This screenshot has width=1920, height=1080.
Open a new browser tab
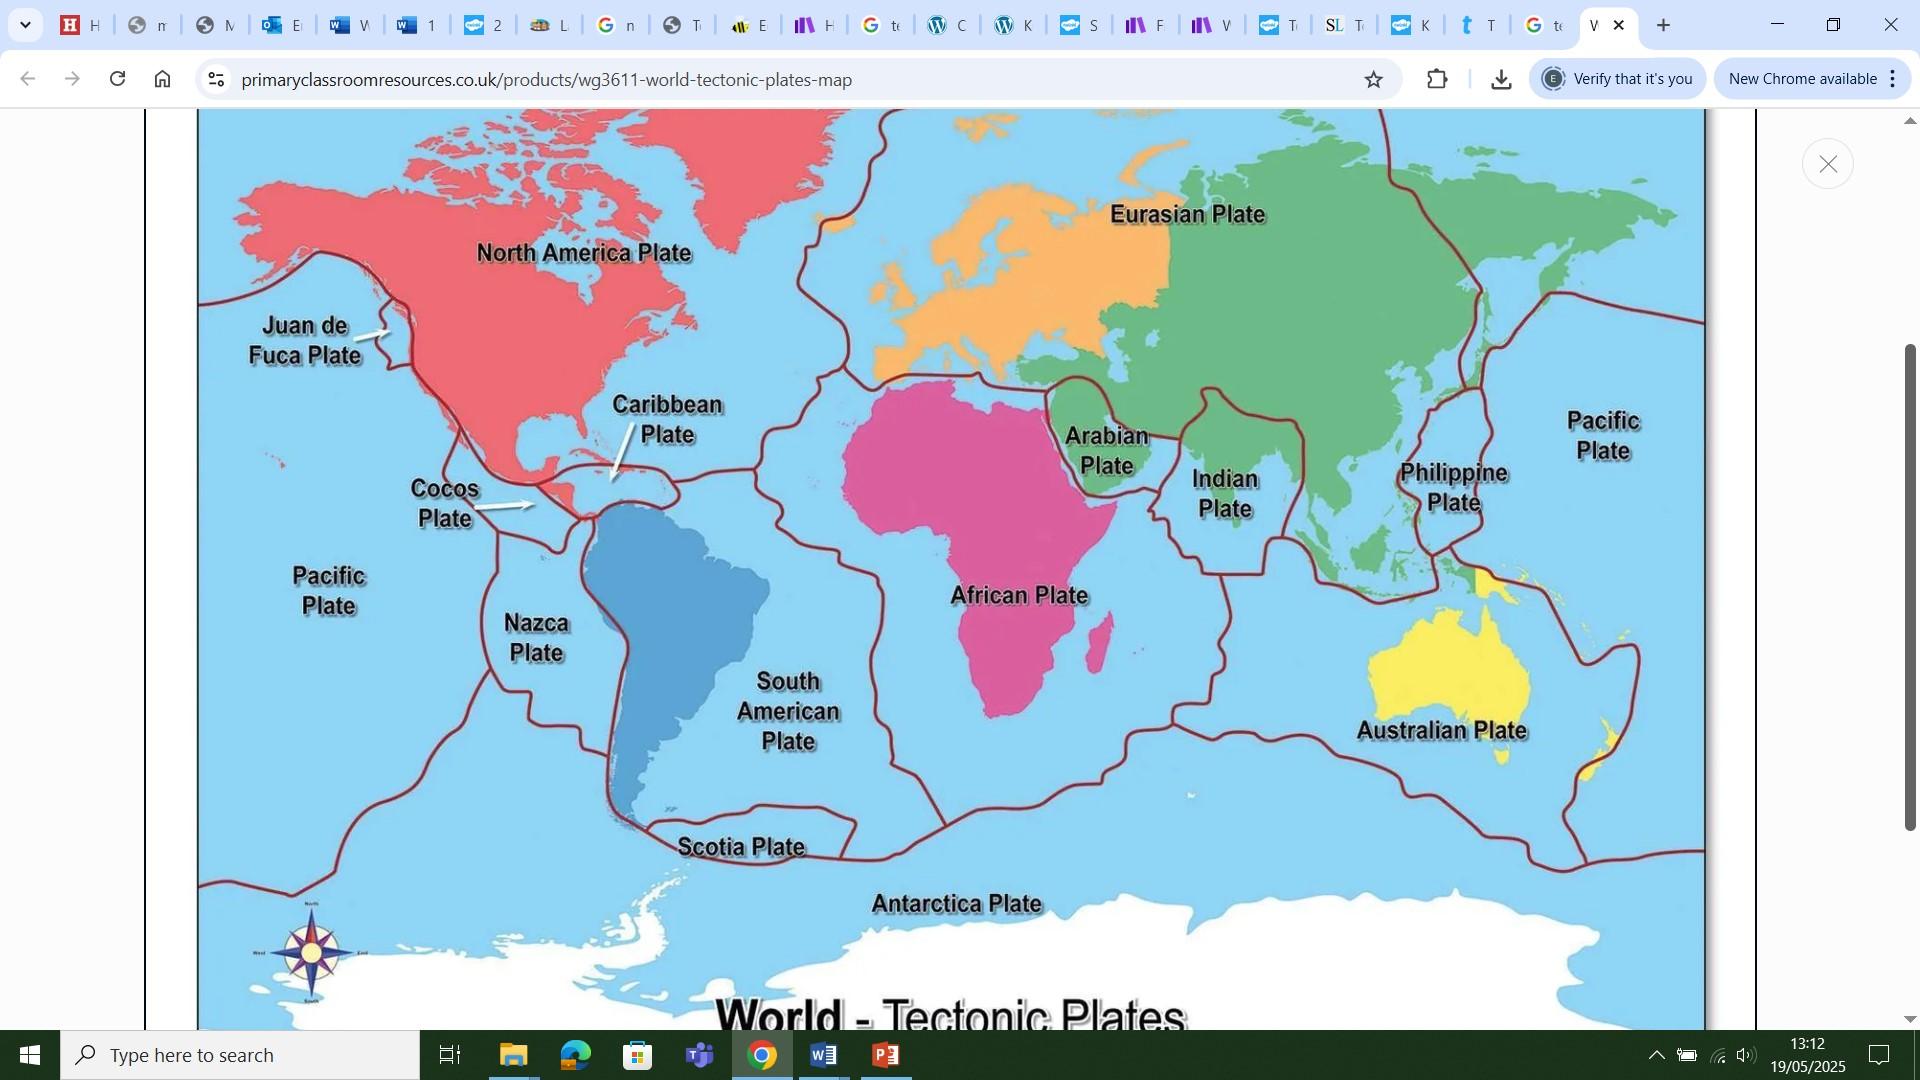coord(1664,25)
